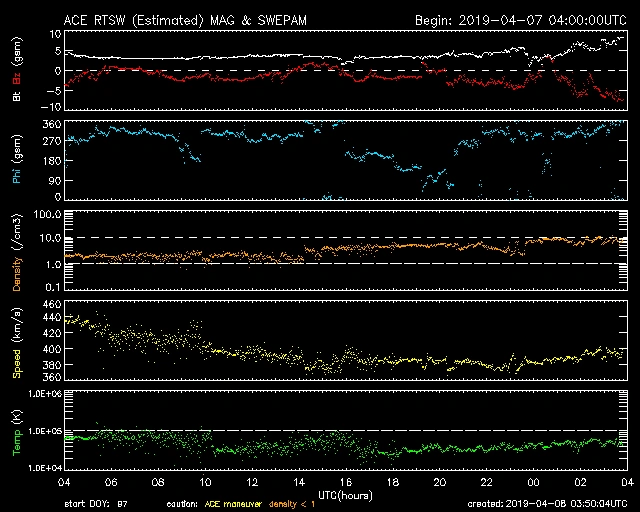The height and width of the screenshot is (512, 640).
Task: Click the "ACE RTSW (Estimated) MAG & SWEPAM" title
Action: point(185,20)
